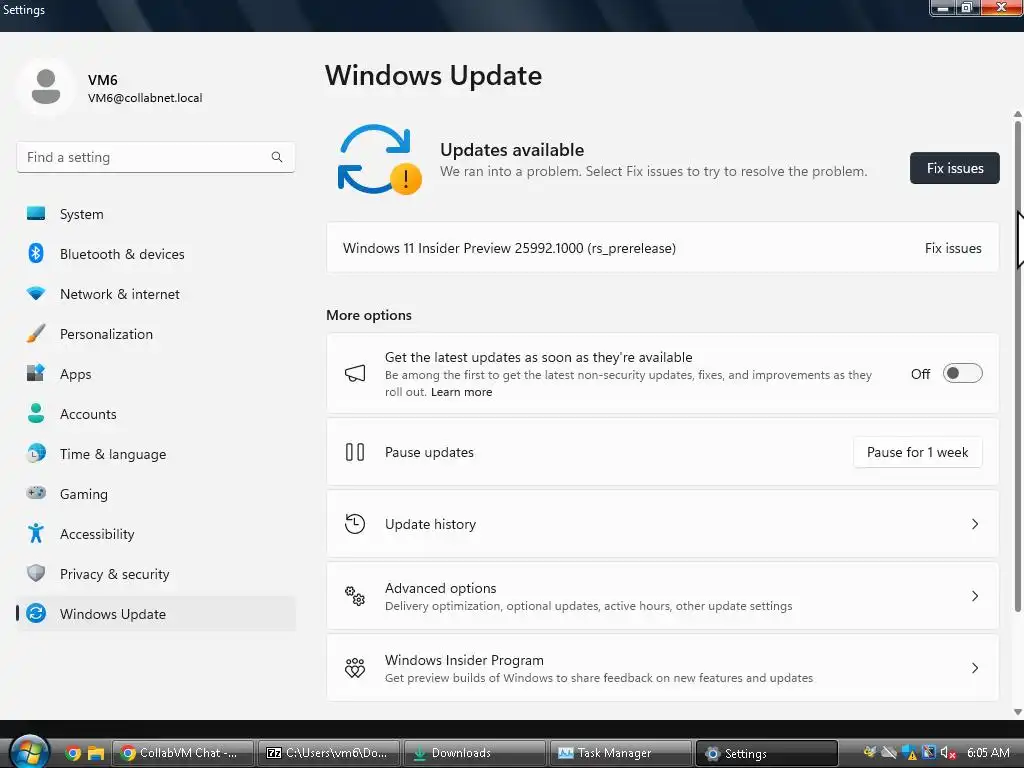The width and height of the screenshot is (1024, 768).
Task: Click the Time & language globe icon
Action: pos(36,453)
